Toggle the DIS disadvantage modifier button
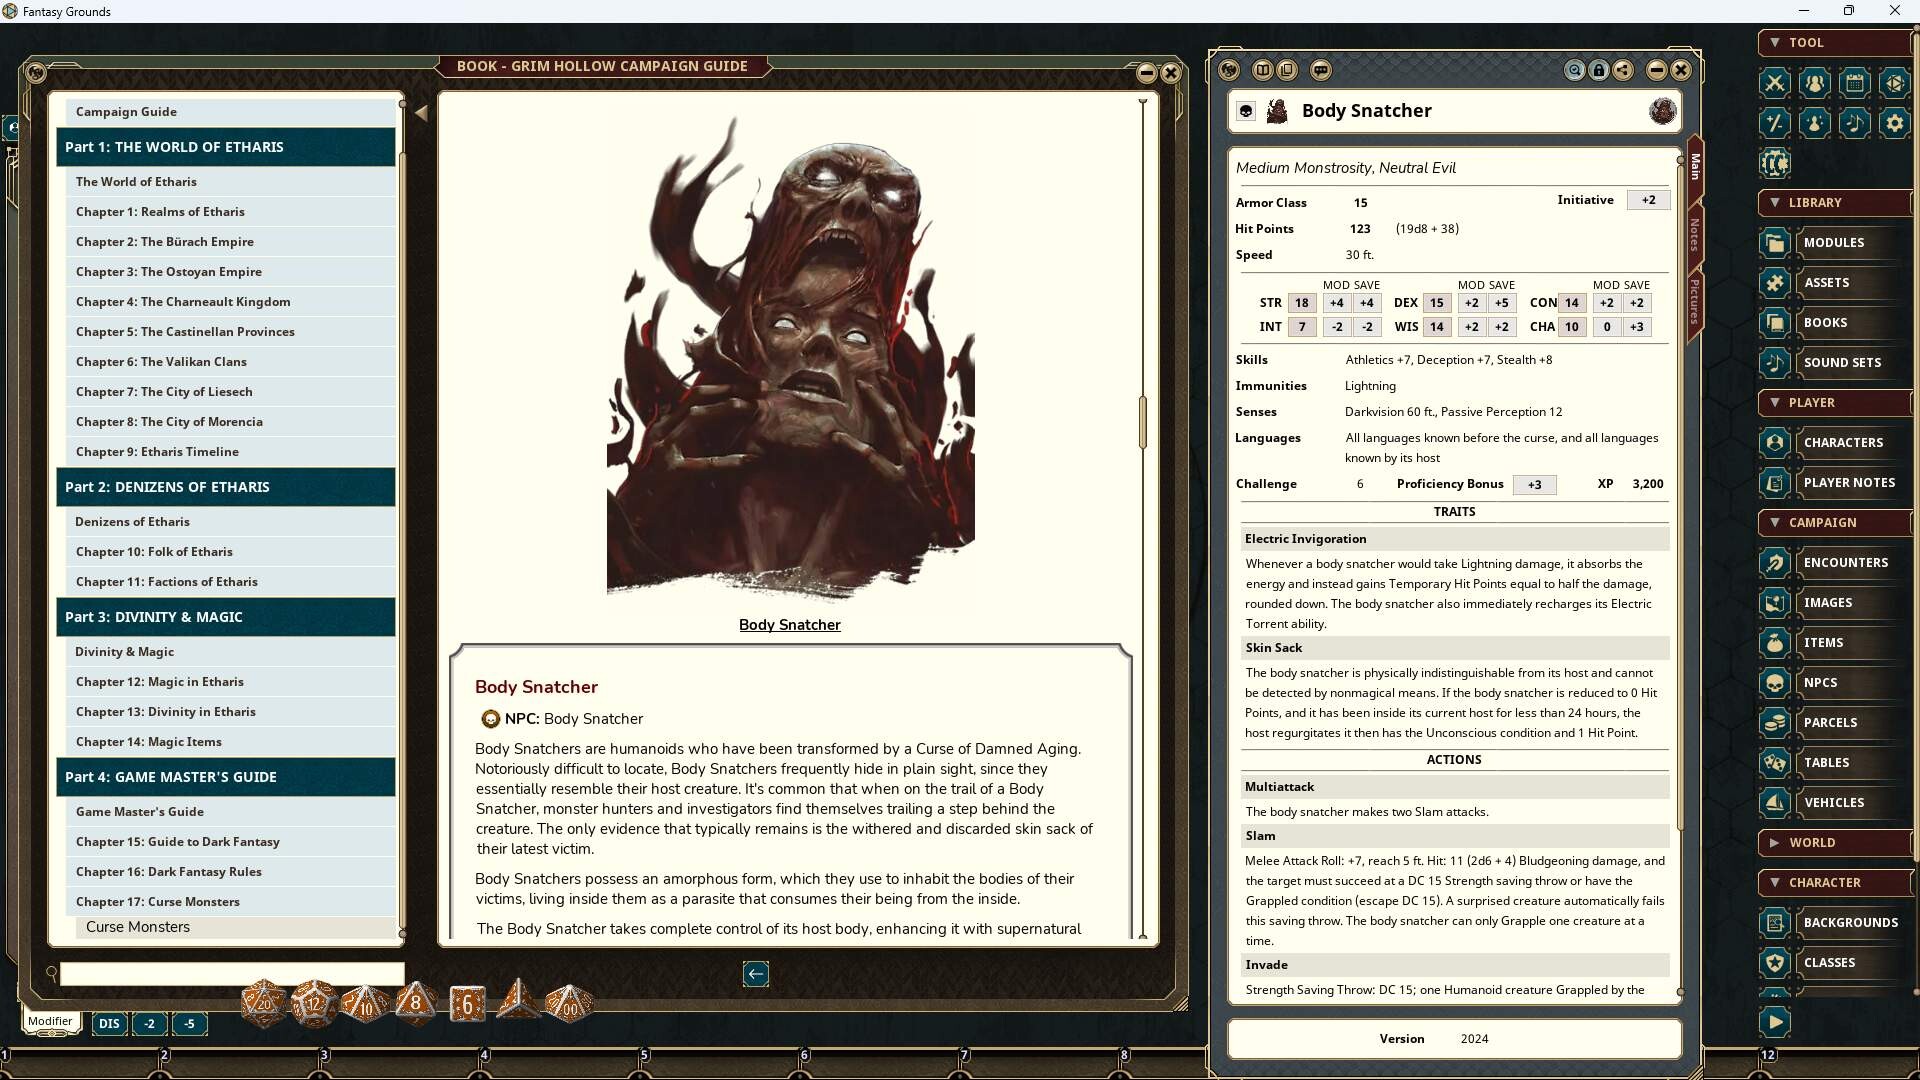The width and height of the screenshot is (1920, 1080). [109, 1023]
